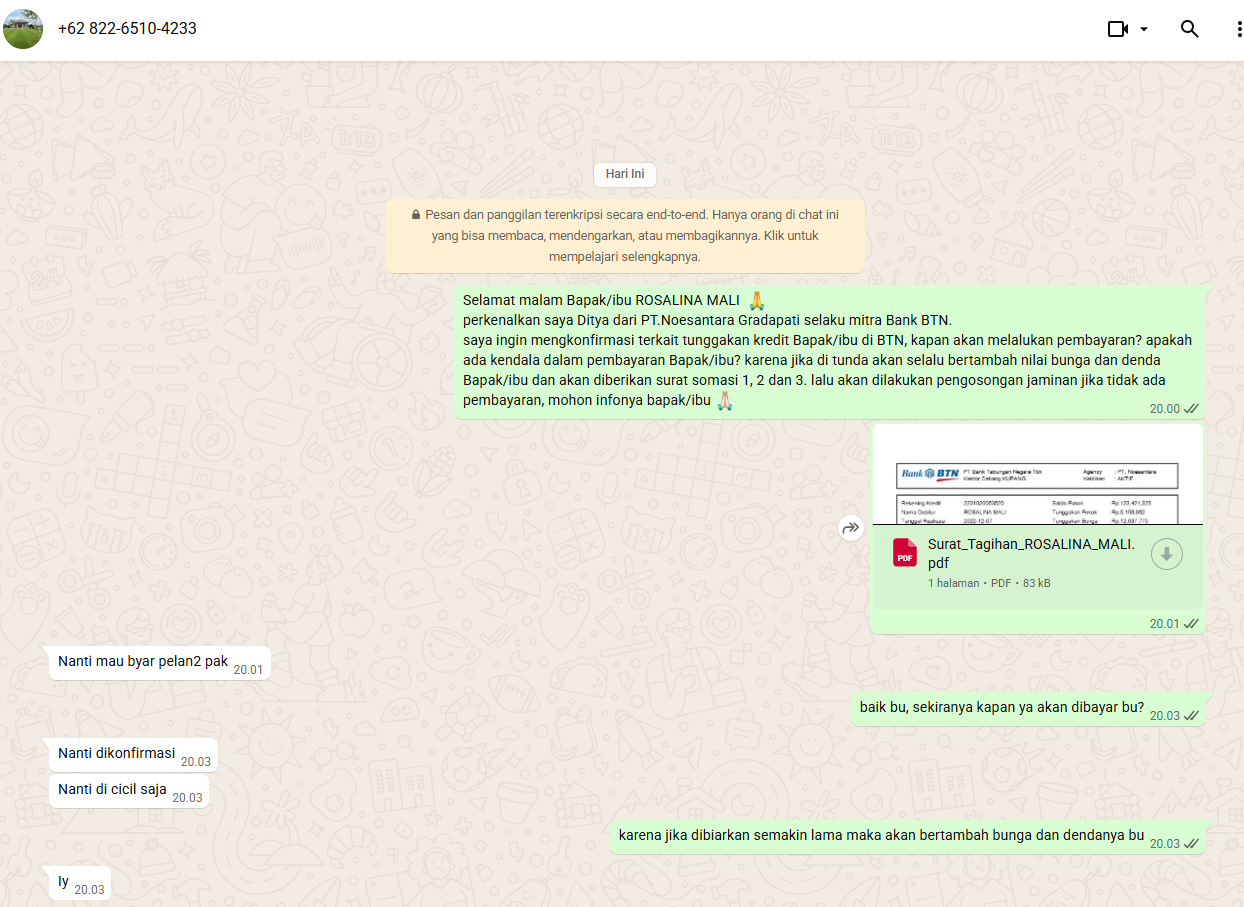Select the "Nanti di cicil saja" message
1244x907 pixels.
point(113,790)
